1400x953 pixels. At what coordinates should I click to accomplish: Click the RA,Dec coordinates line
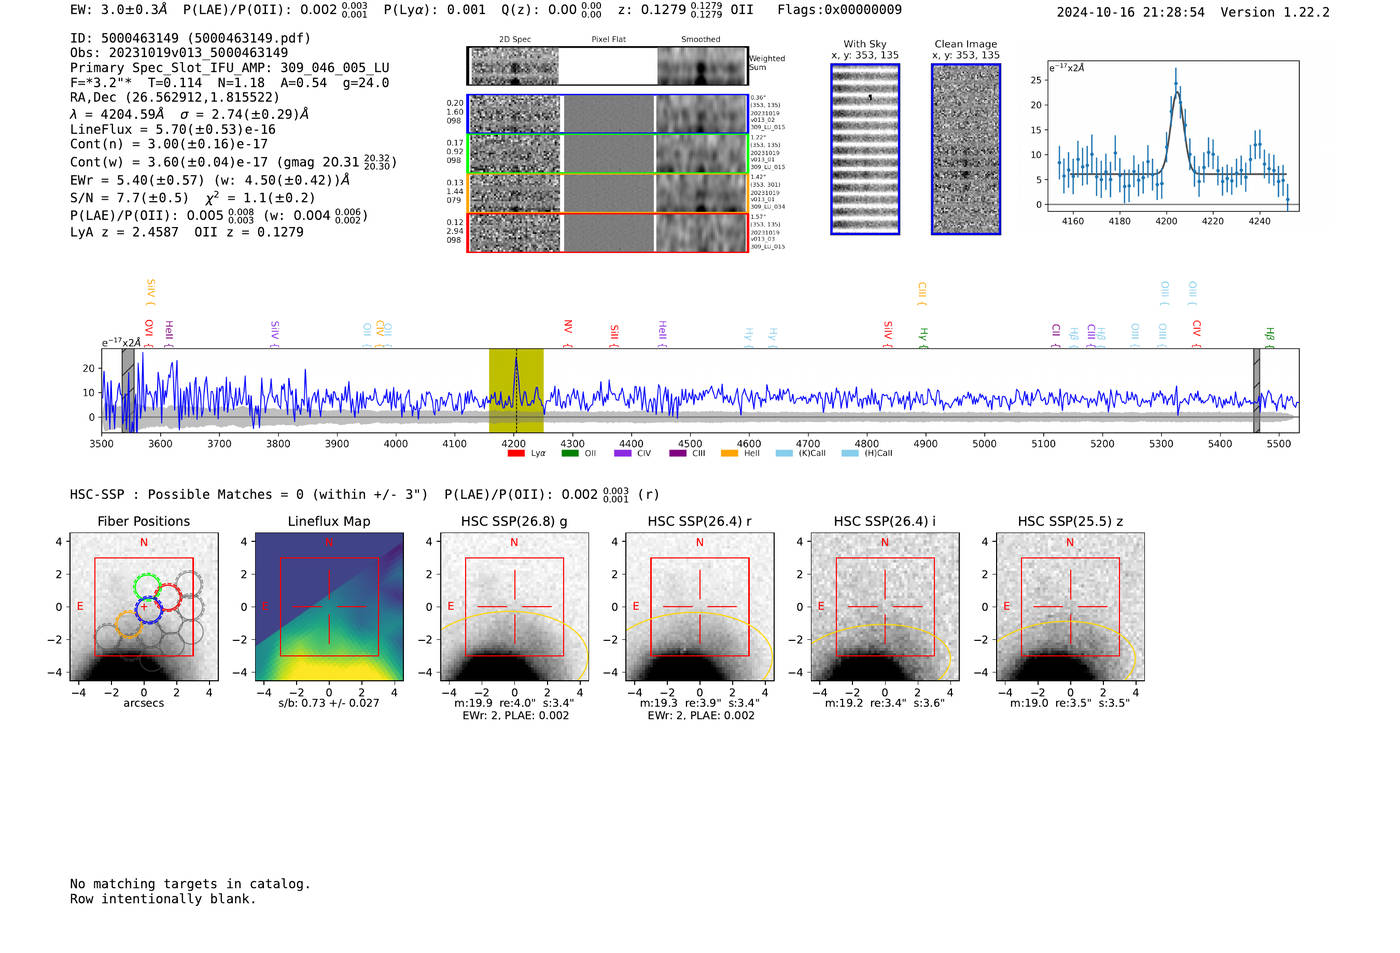(x=175, y=97)
